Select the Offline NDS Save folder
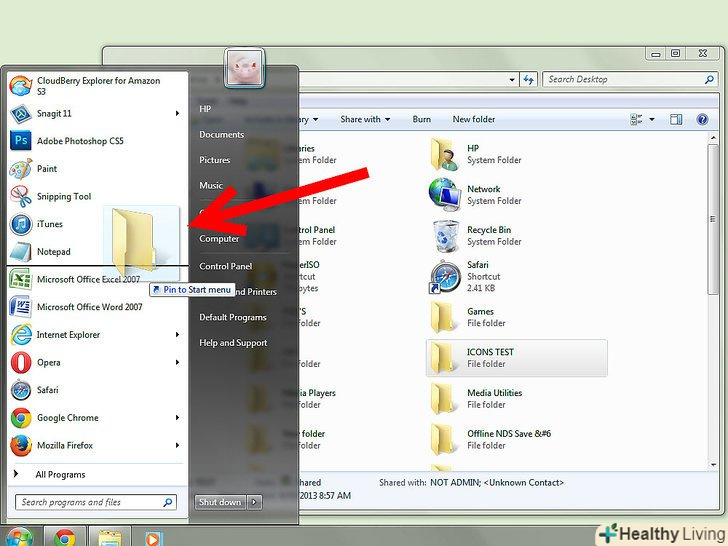Image resolution: width=728 pixels, height=546 pixels. pyautogui.click(x=490, y=439)
